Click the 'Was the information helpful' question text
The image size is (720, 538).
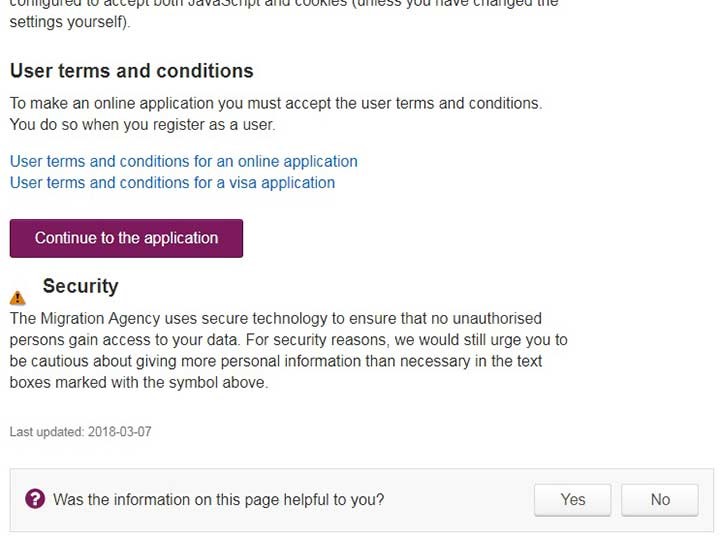(219, 499)
